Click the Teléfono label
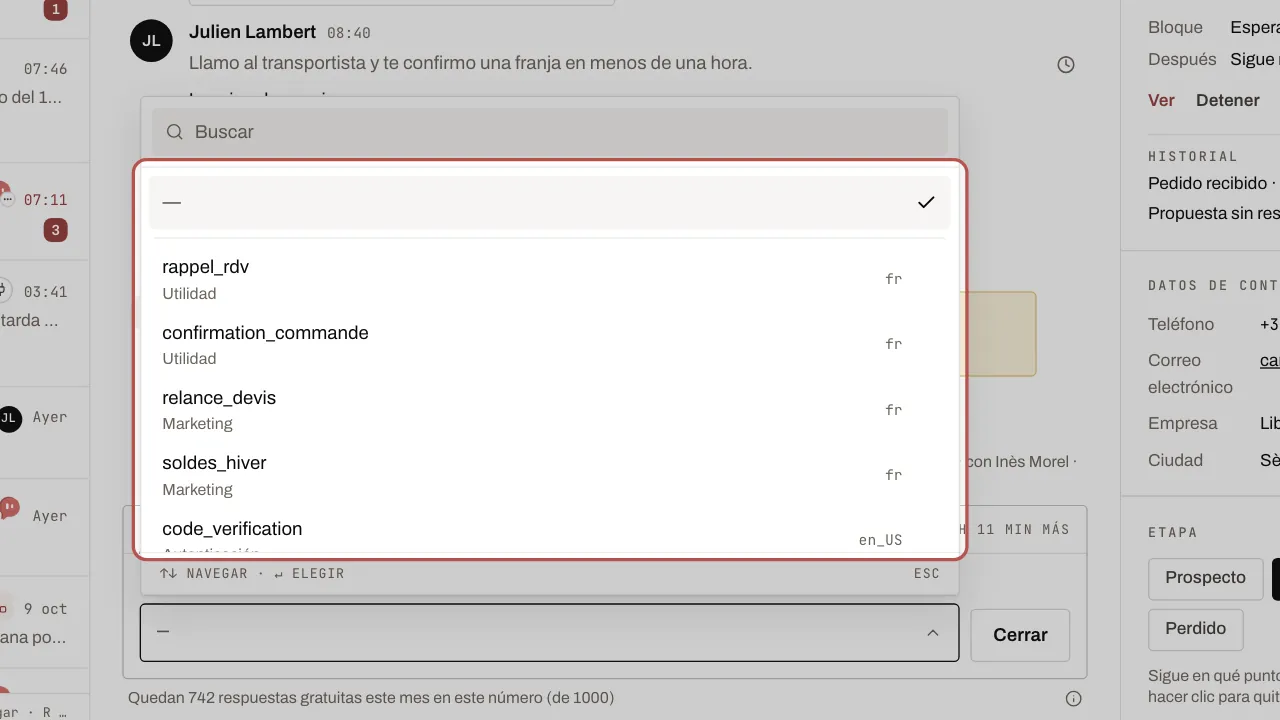This screenshot has width=1280, height=720. click(1181, 324)
